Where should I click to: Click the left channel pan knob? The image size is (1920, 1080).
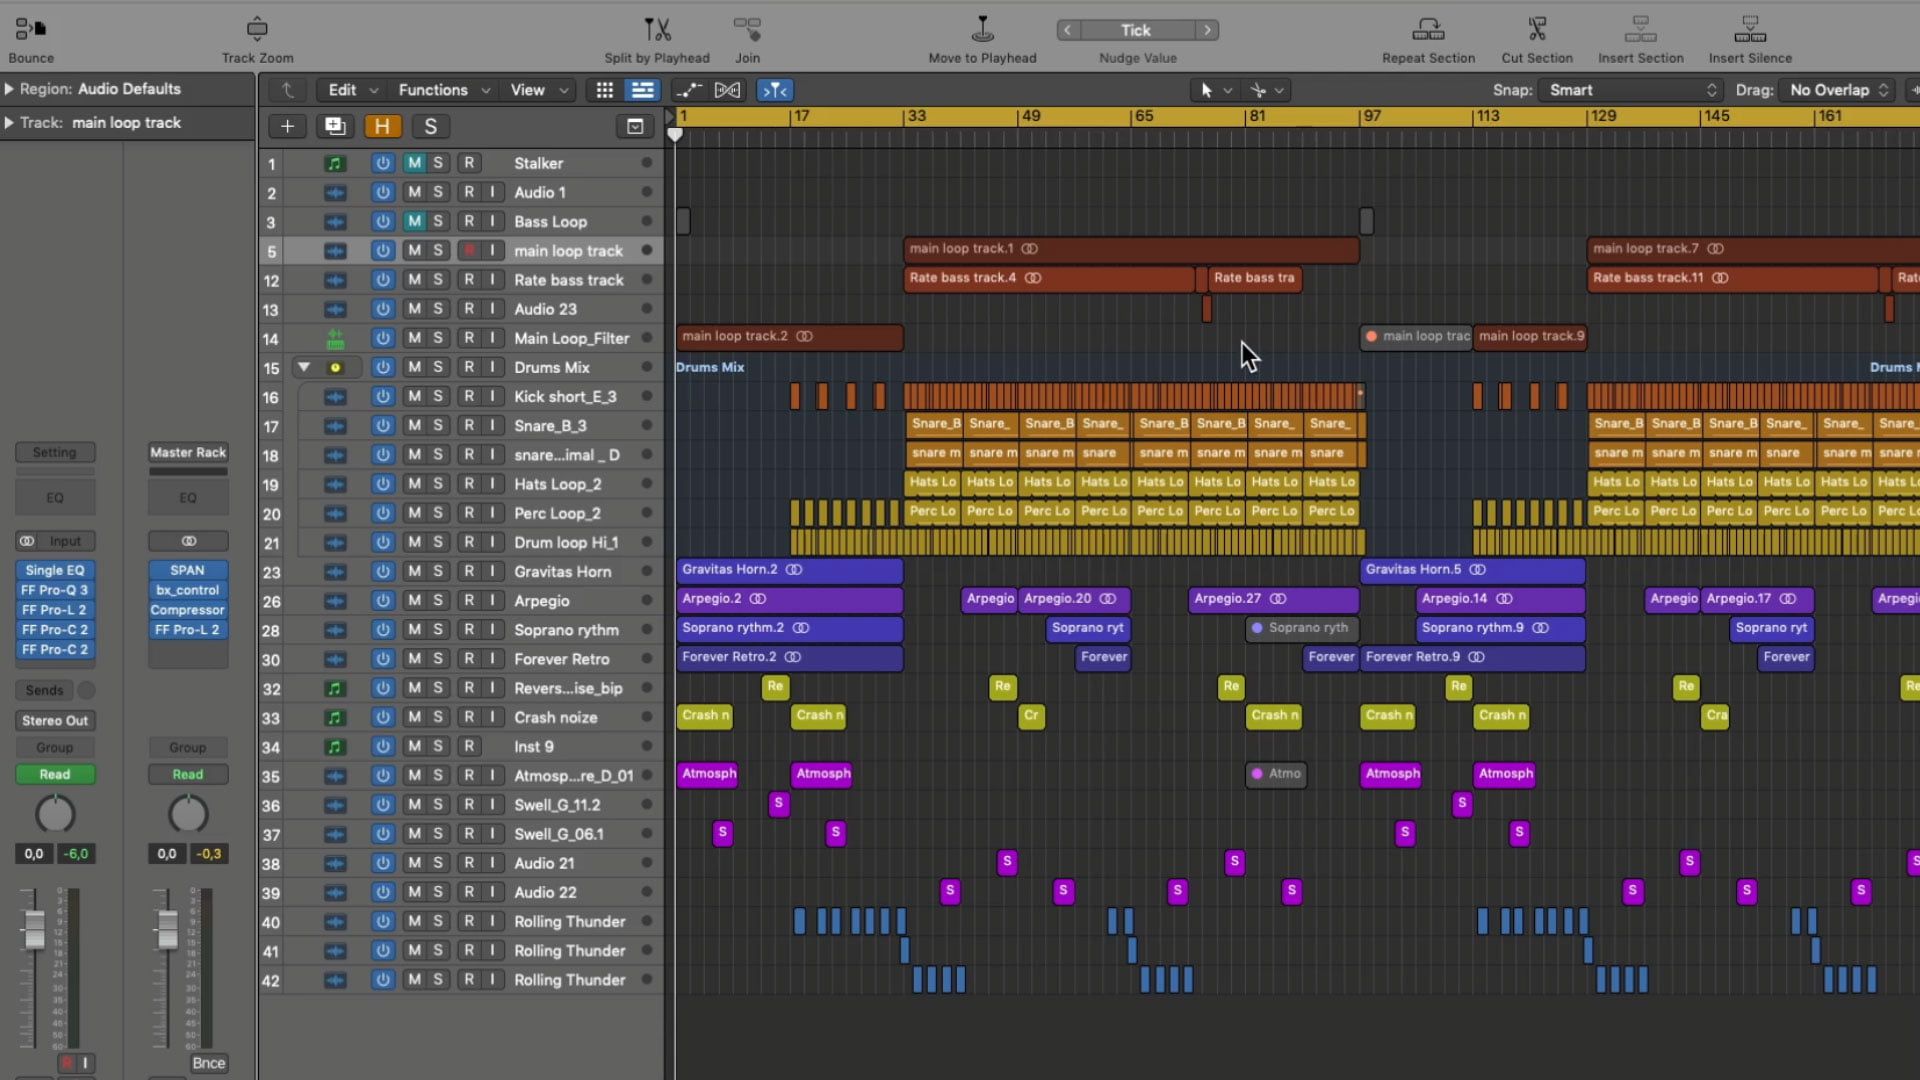coord(55,814)
